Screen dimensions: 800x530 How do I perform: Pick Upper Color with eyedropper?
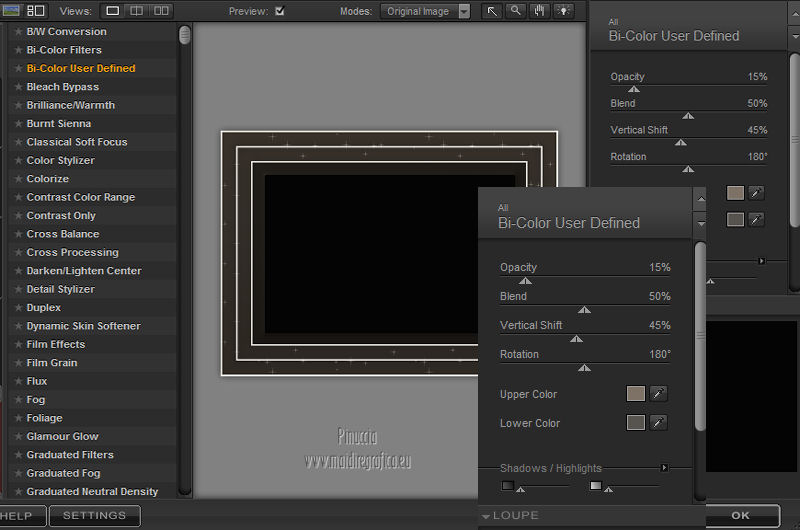pos(659,394)
